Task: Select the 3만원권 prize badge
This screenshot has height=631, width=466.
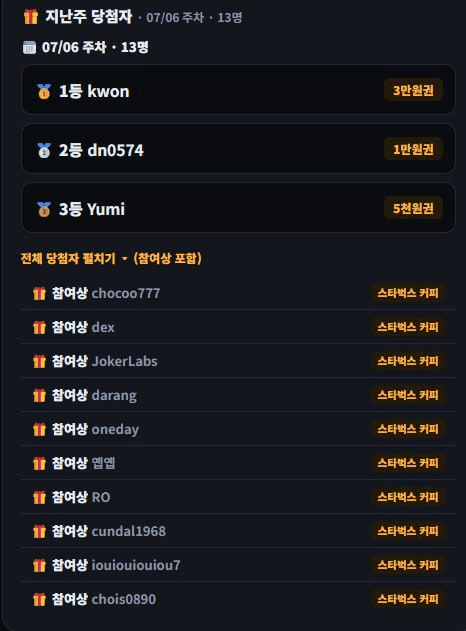Action: pyautogui.click(x=413, y=90)
